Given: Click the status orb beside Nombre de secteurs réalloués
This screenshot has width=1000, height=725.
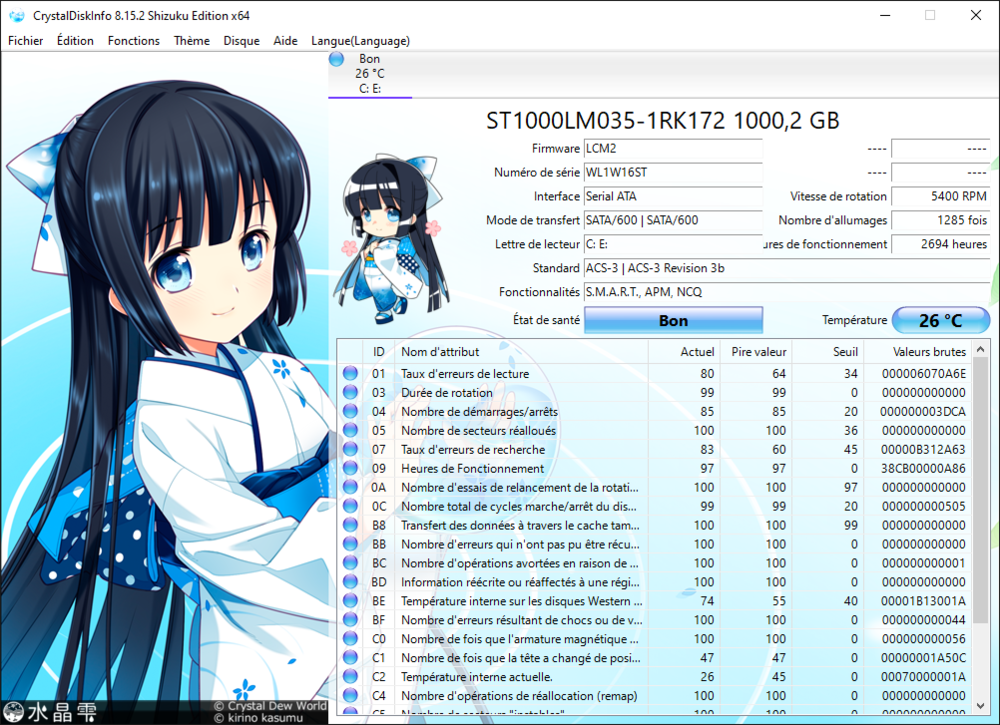Looking at the screenshot, I should [350, 431].
